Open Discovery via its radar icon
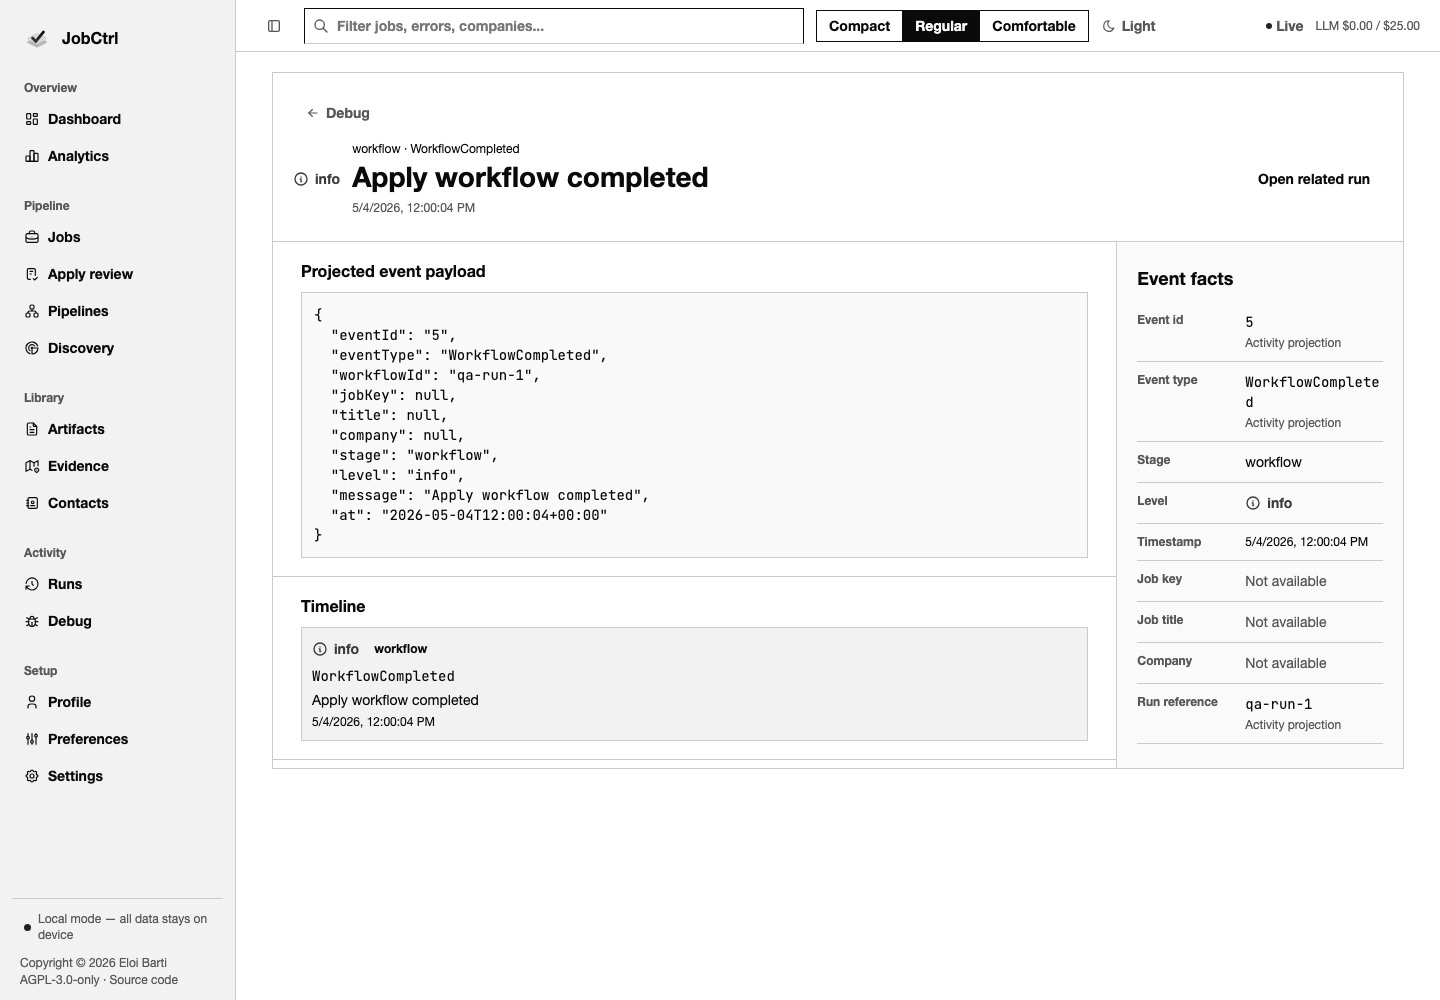Viewport: 1440px width, 1000px height. [x=32, y=348]
